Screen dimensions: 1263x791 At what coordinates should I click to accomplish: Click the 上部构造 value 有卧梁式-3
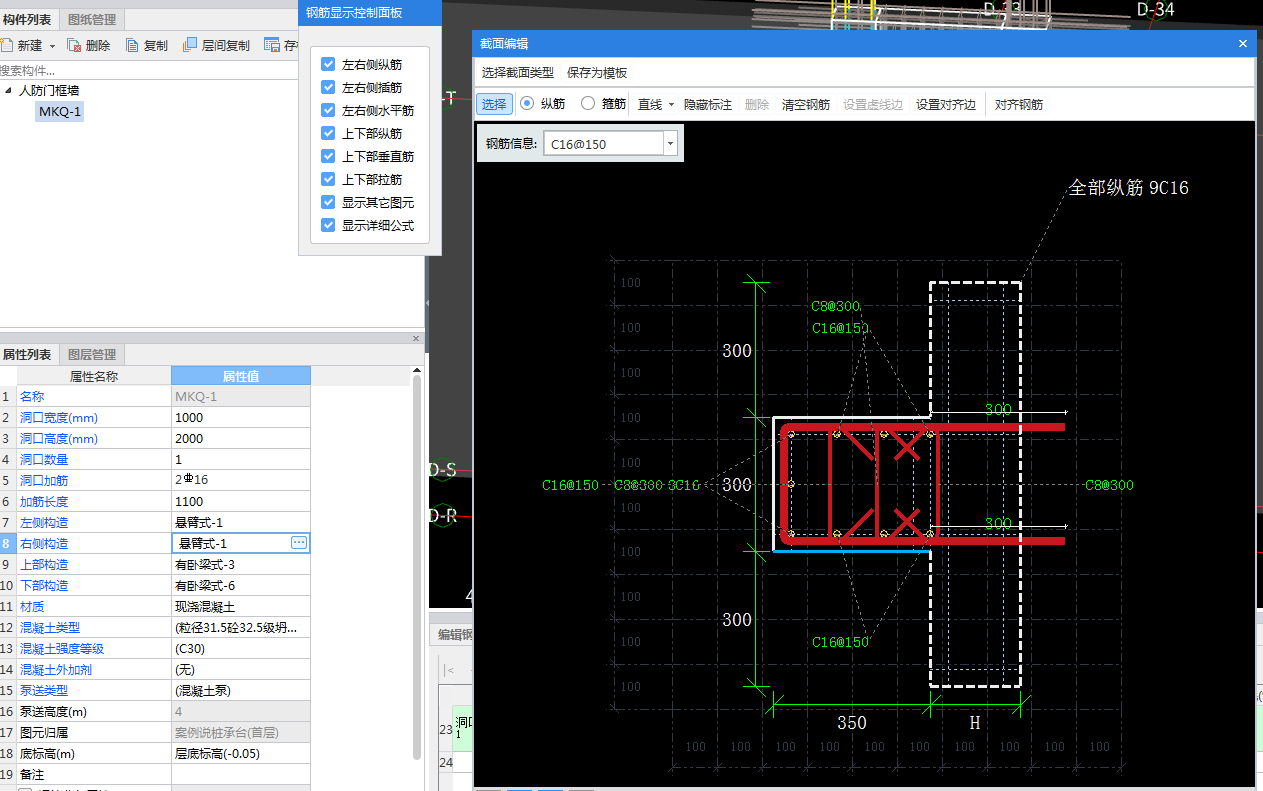[x=241, y=564]
